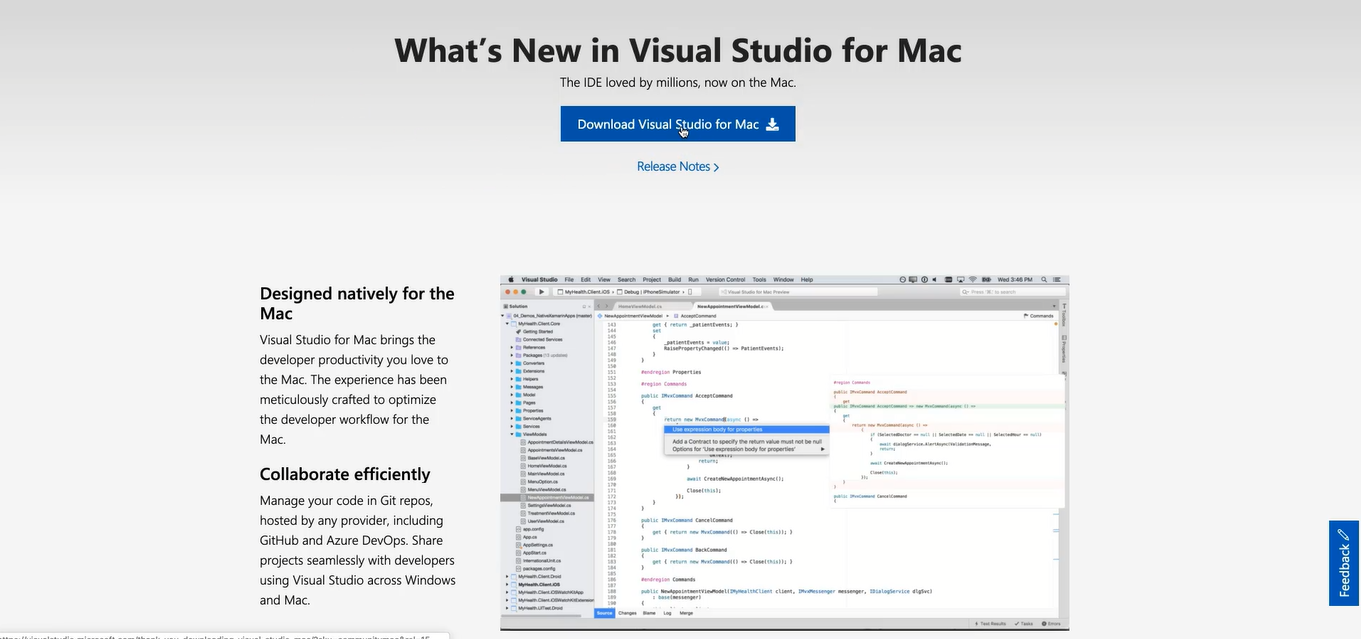Open the Version Control menu in the screenshot
This screenshot has height=639, width=1361.
tap(726, 280)
